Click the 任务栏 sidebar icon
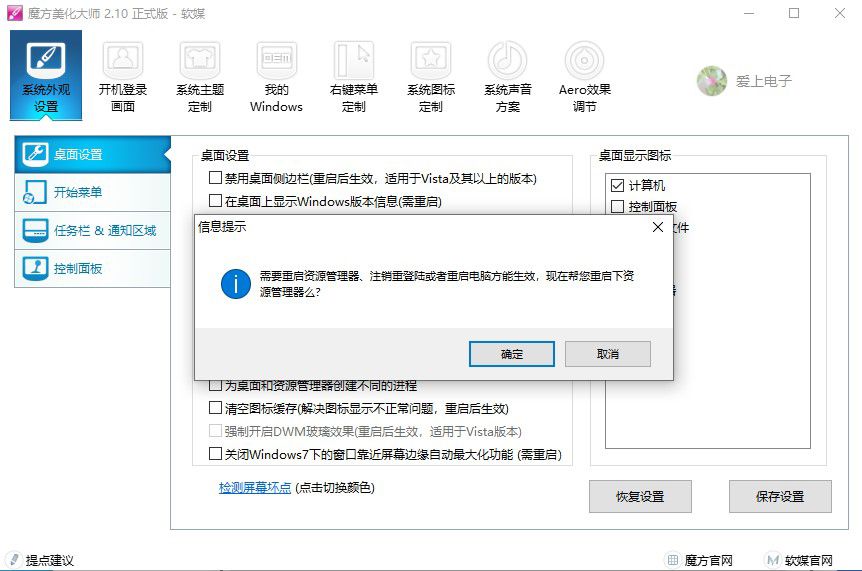This screenshot has height=571, width=862. pyautogui.click(x=36, y=230)
